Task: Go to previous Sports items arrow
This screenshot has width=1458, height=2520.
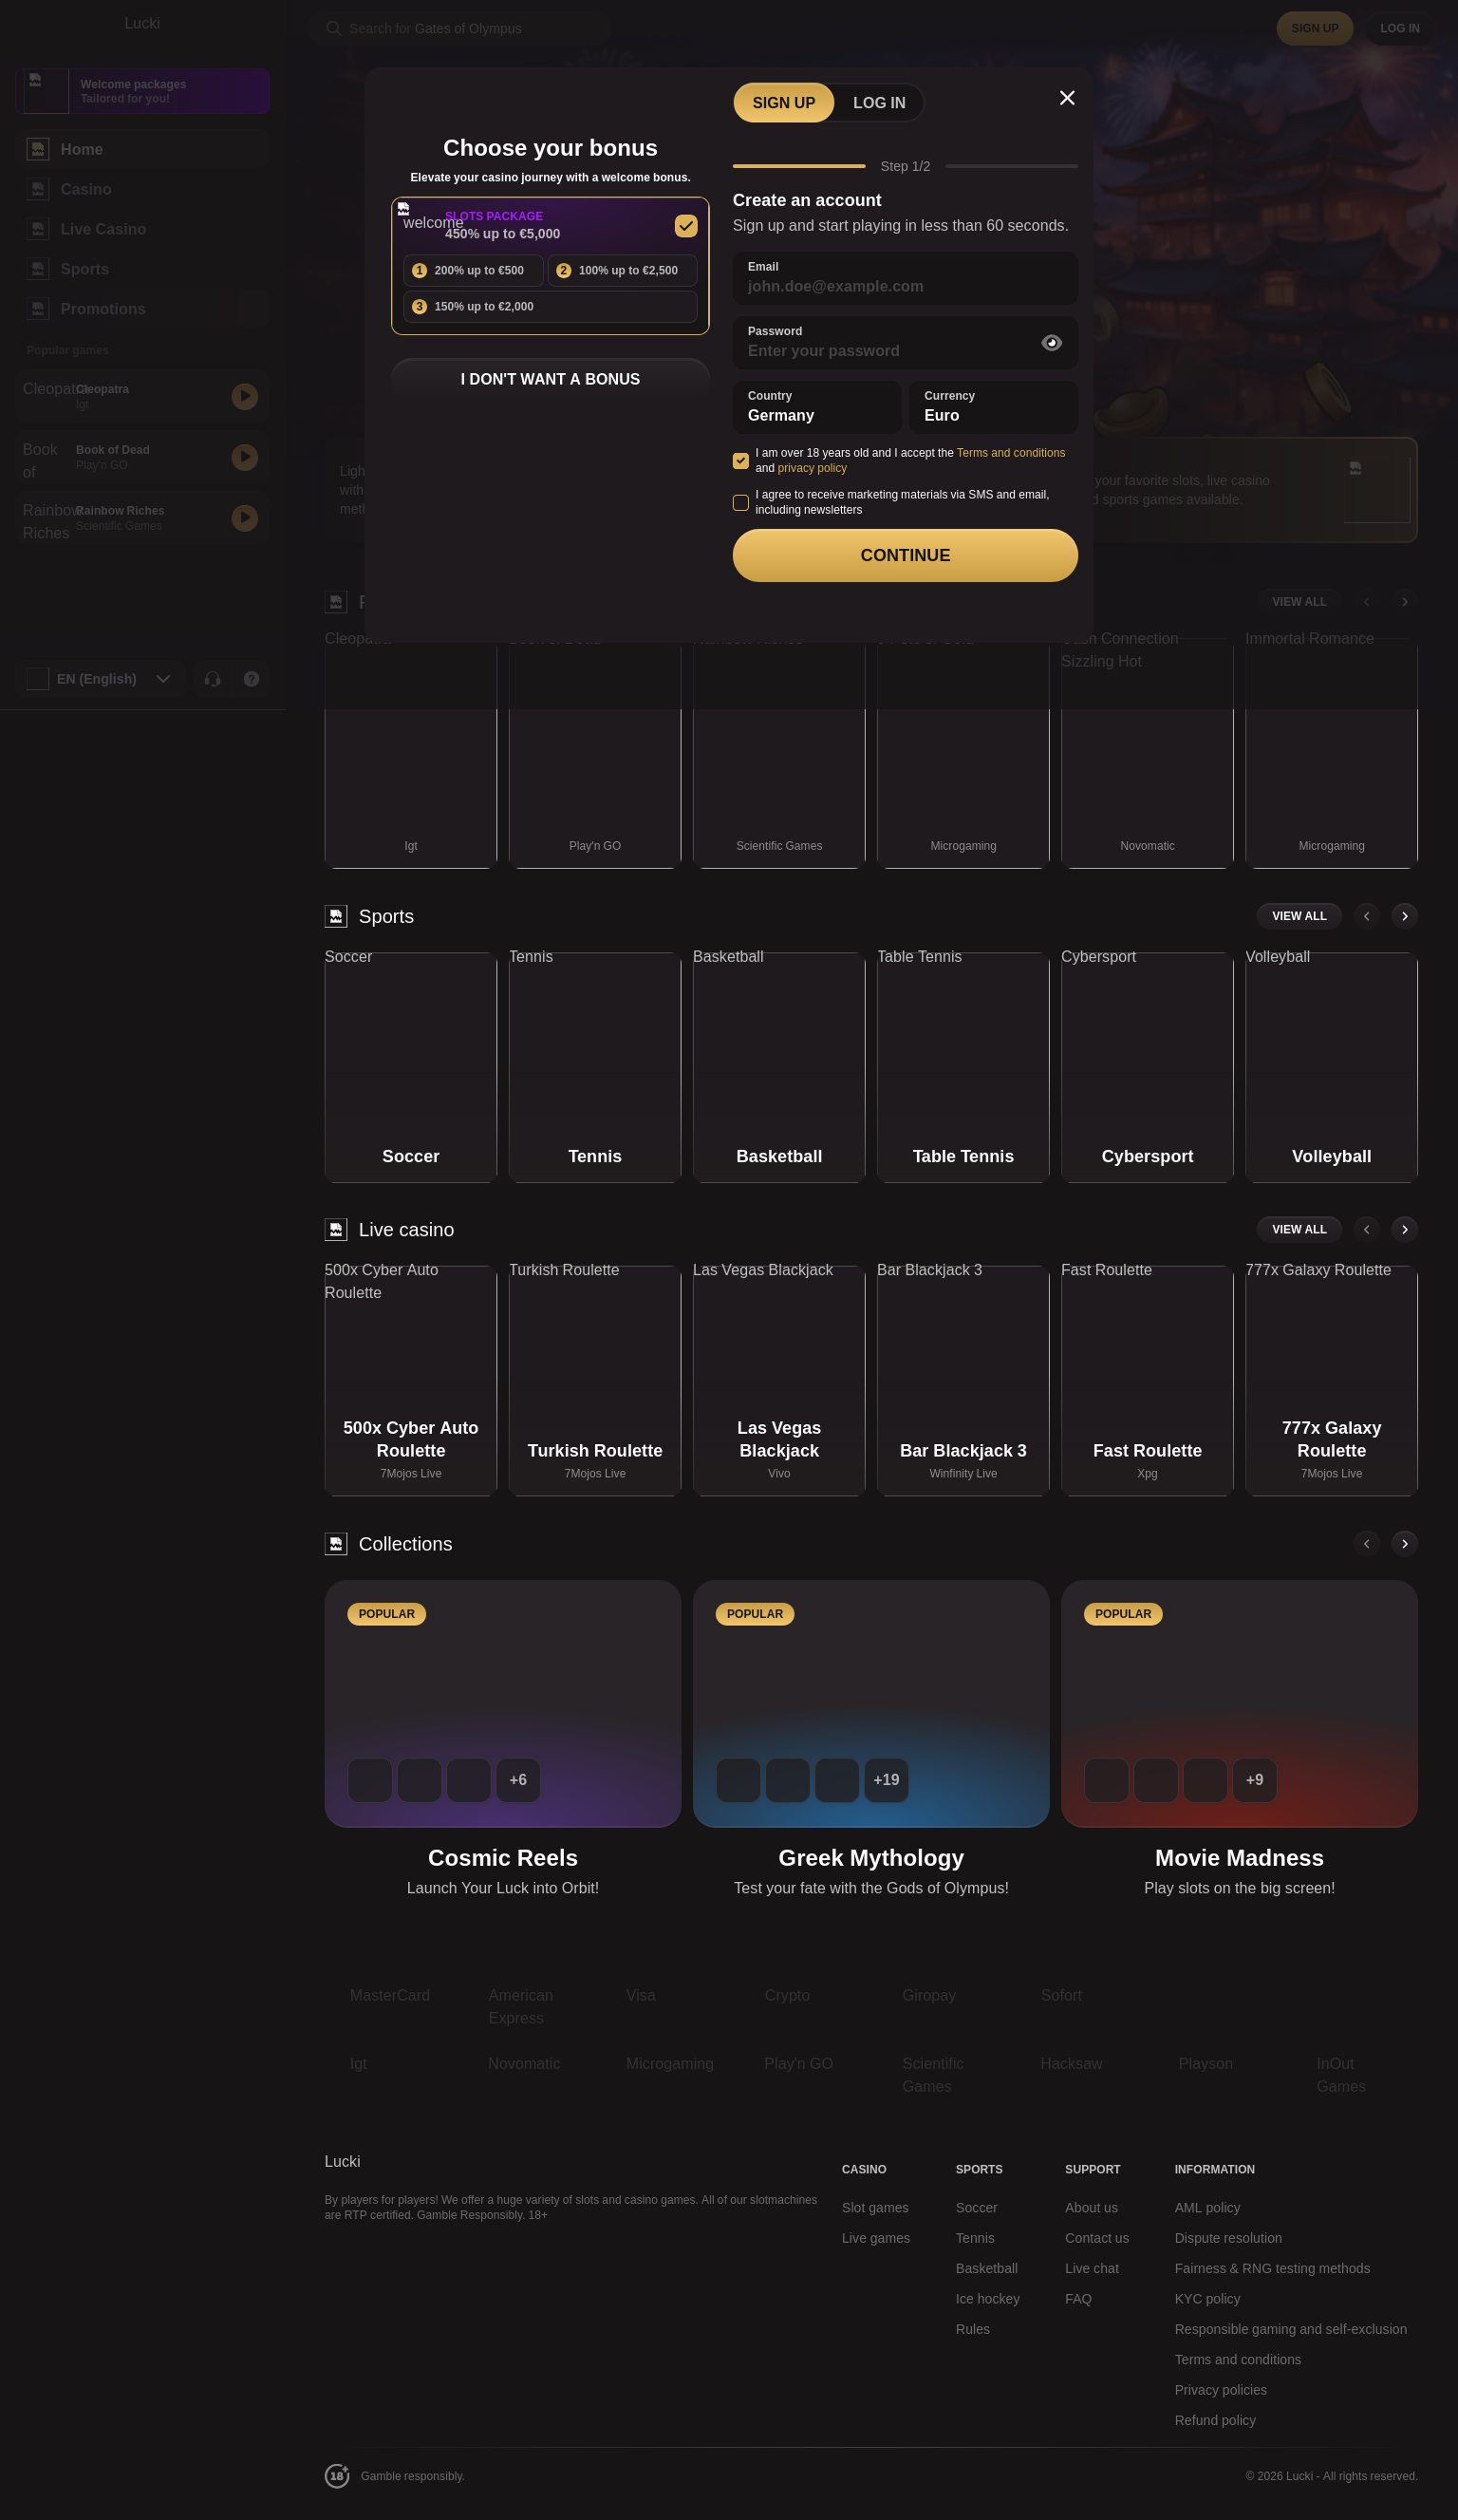Action: (x=1366, y=916)
